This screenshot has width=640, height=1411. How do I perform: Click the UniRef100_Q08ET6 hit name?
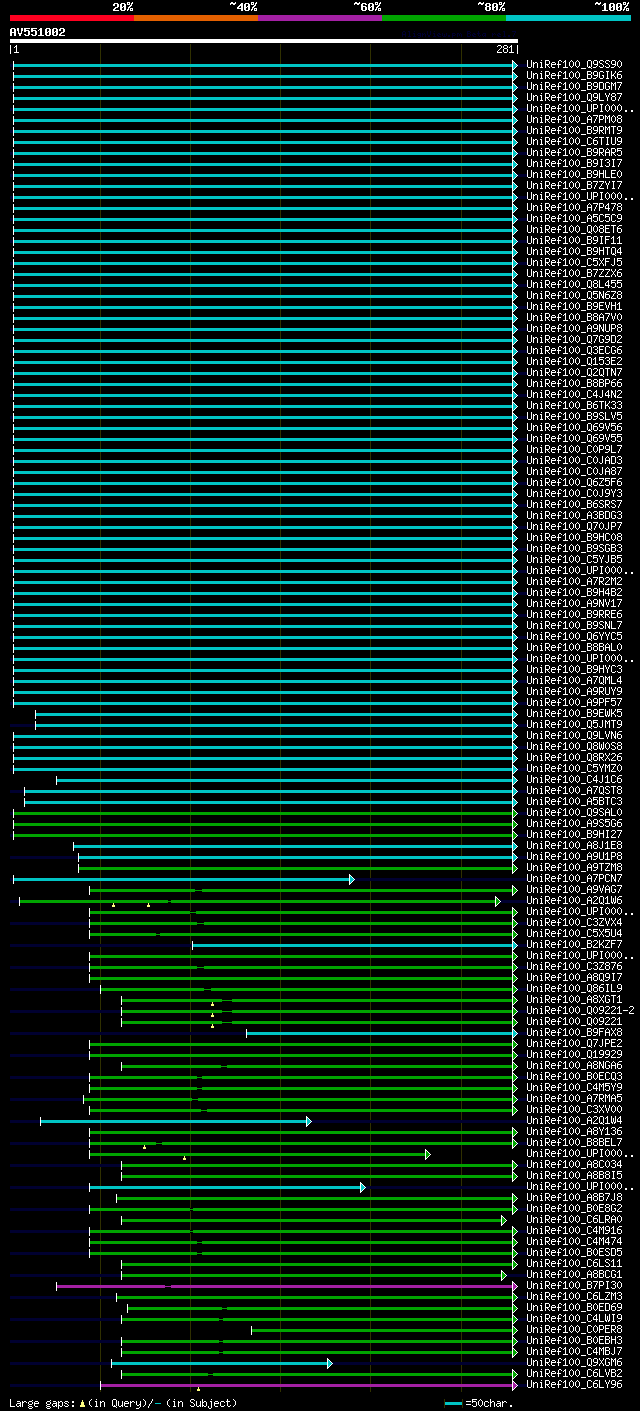(x=574, y=230)
